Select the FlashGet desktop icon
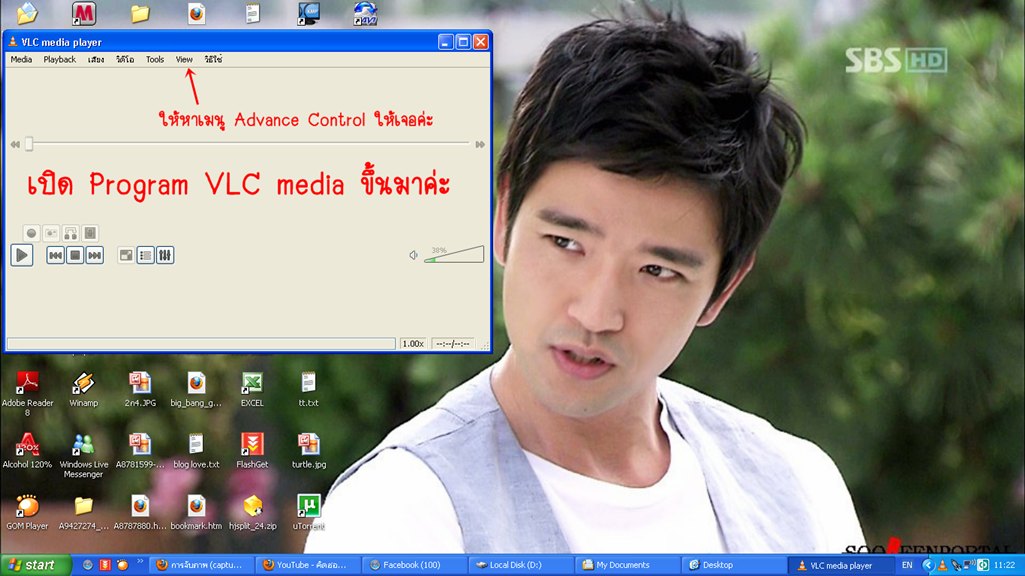1025x576 pixels. 252,451
